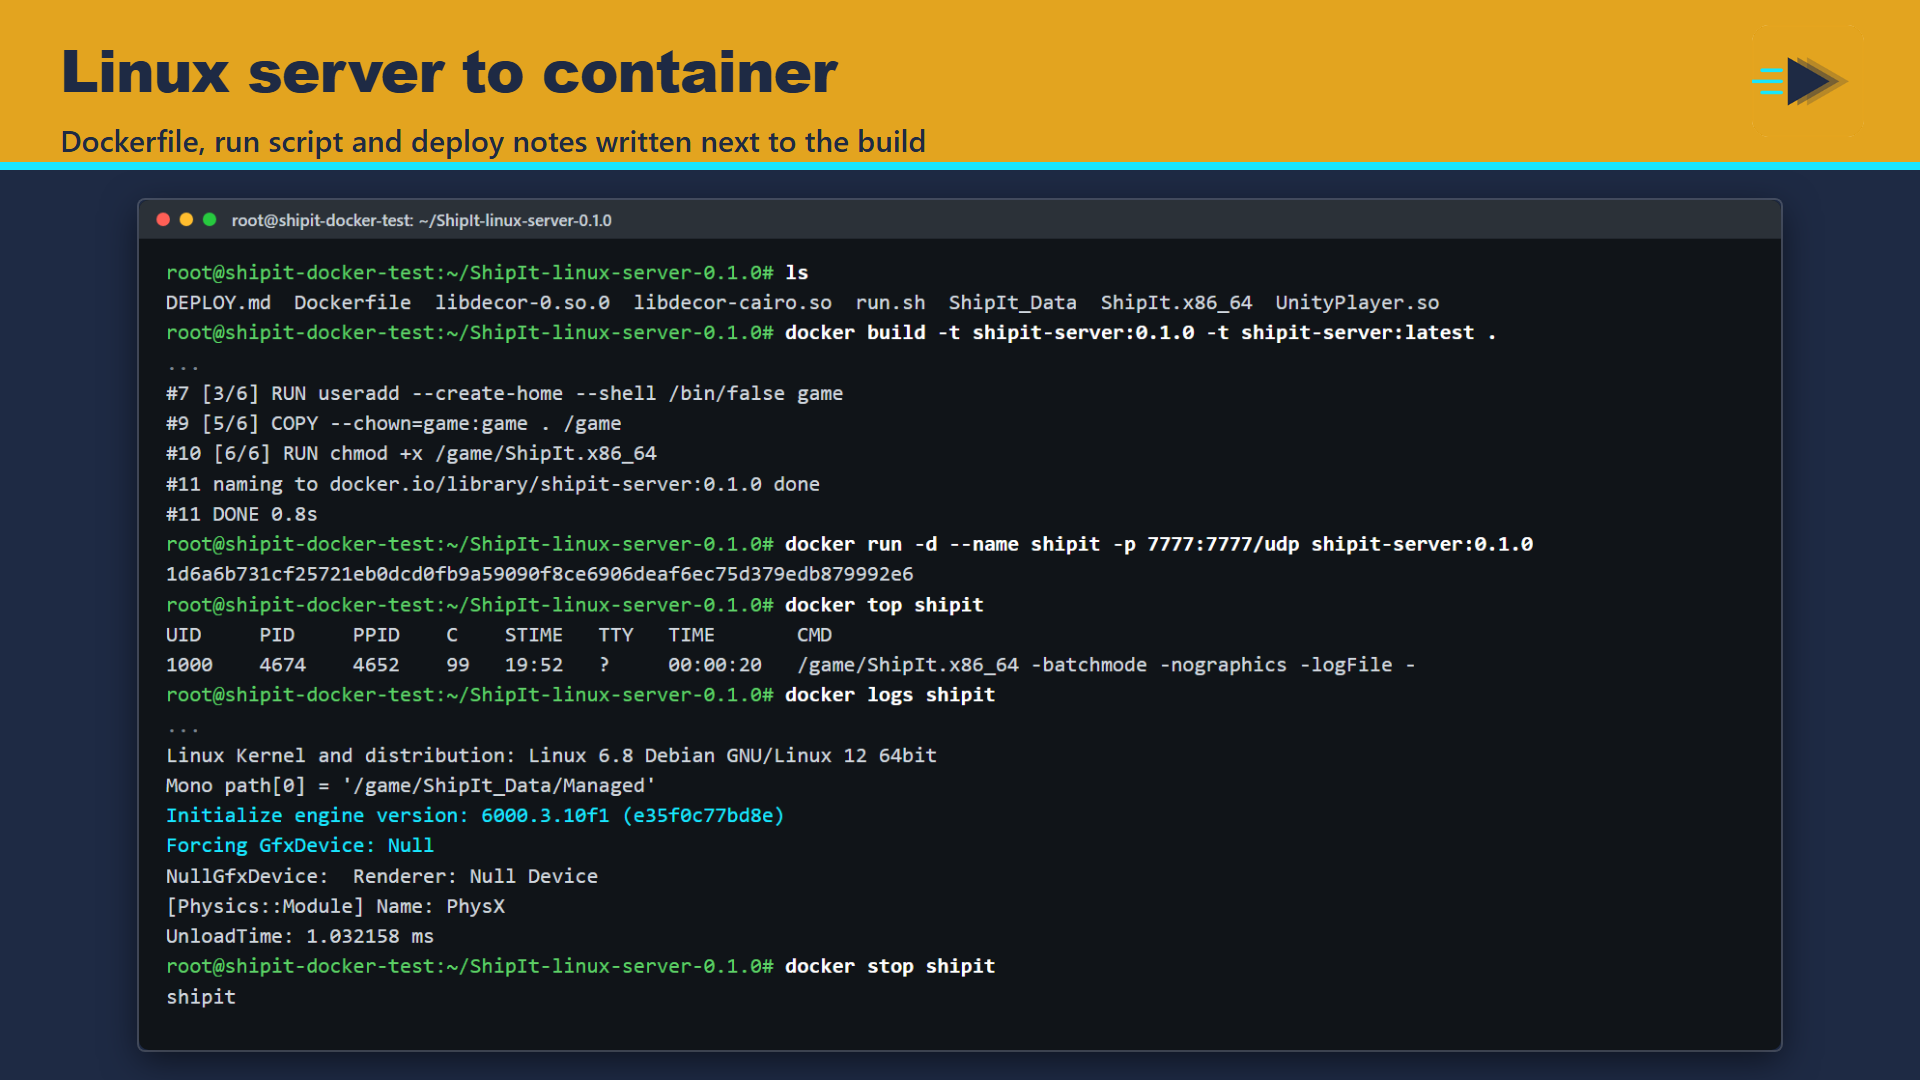Click the PPID value 4652
The height and width of the screenshot is (1080, 1920).
coord(376,665)
